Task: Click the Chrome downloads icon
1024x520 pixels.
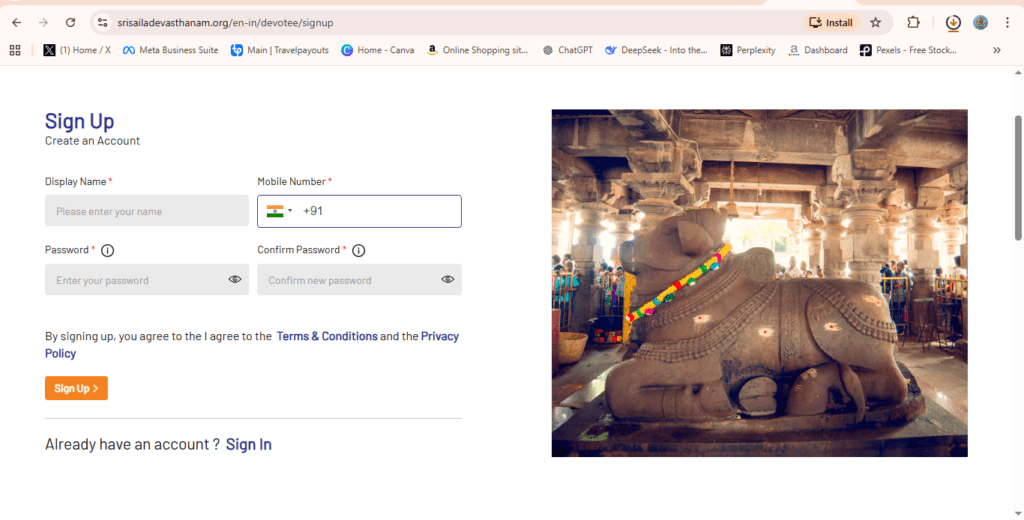Action: [x=953, y=22]
